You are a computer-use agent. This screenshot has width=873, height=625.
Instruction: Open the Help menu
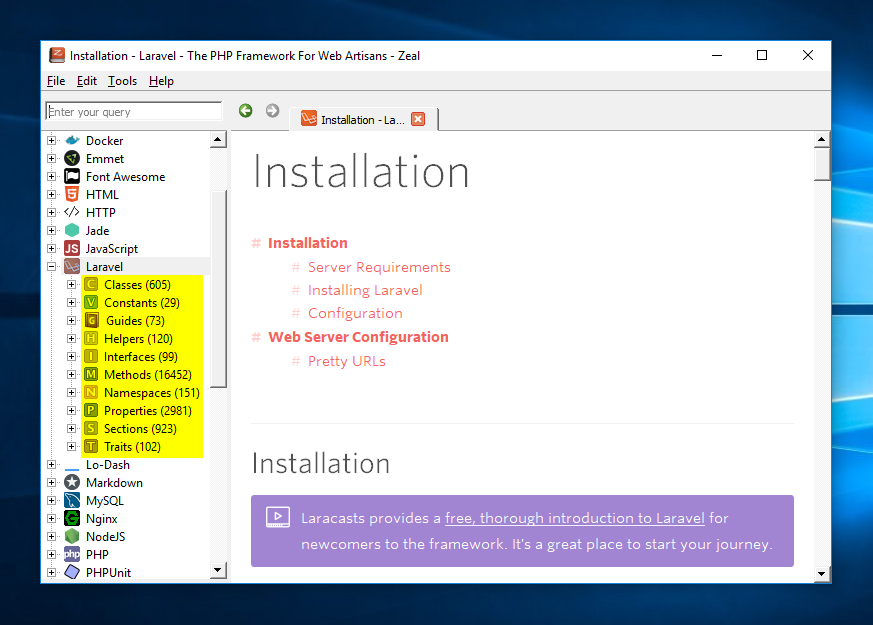coord(161,81)
